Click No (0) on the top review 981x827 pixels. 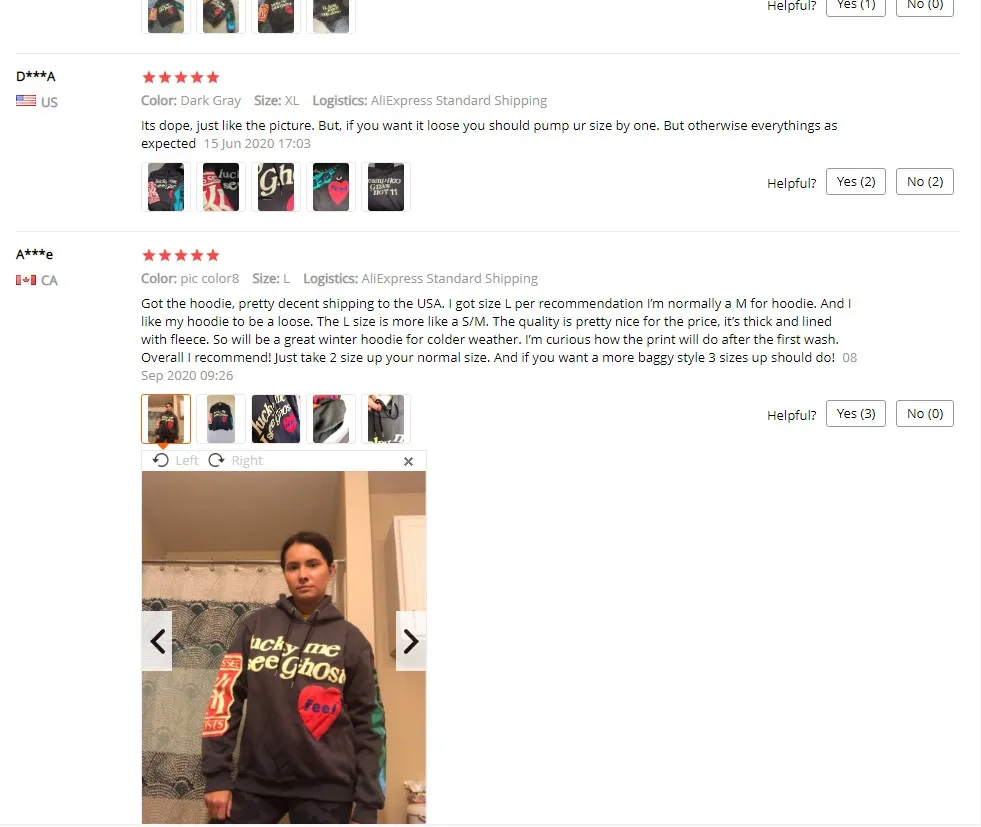[x=925, y=6]
